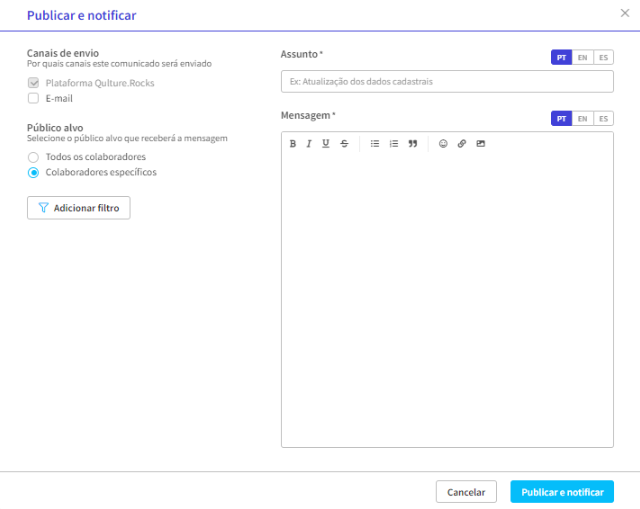This screenshot has width=640, height=509.
Task: Choose Colaboradores específicos radio button
Action: [33, 172]
